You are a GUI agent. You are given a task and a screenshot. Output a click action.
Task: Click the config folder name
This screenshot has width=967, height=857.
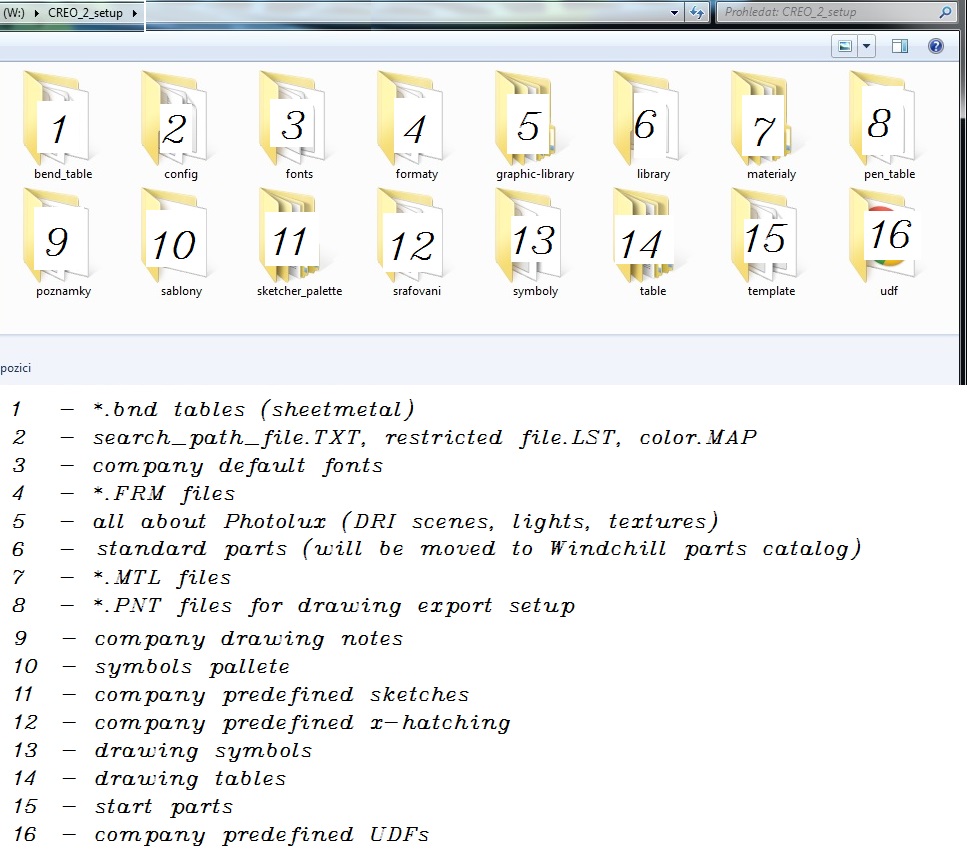pyautogui.click(x=181, y=174)
